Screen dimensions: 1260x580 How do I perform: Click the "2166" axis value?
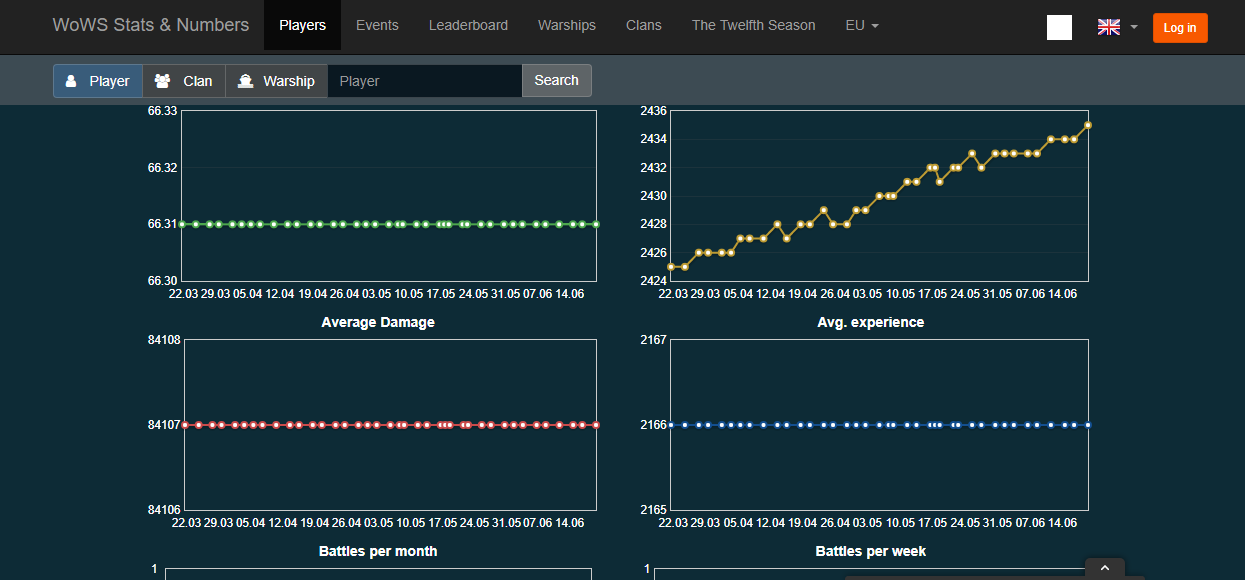[653, 425]
